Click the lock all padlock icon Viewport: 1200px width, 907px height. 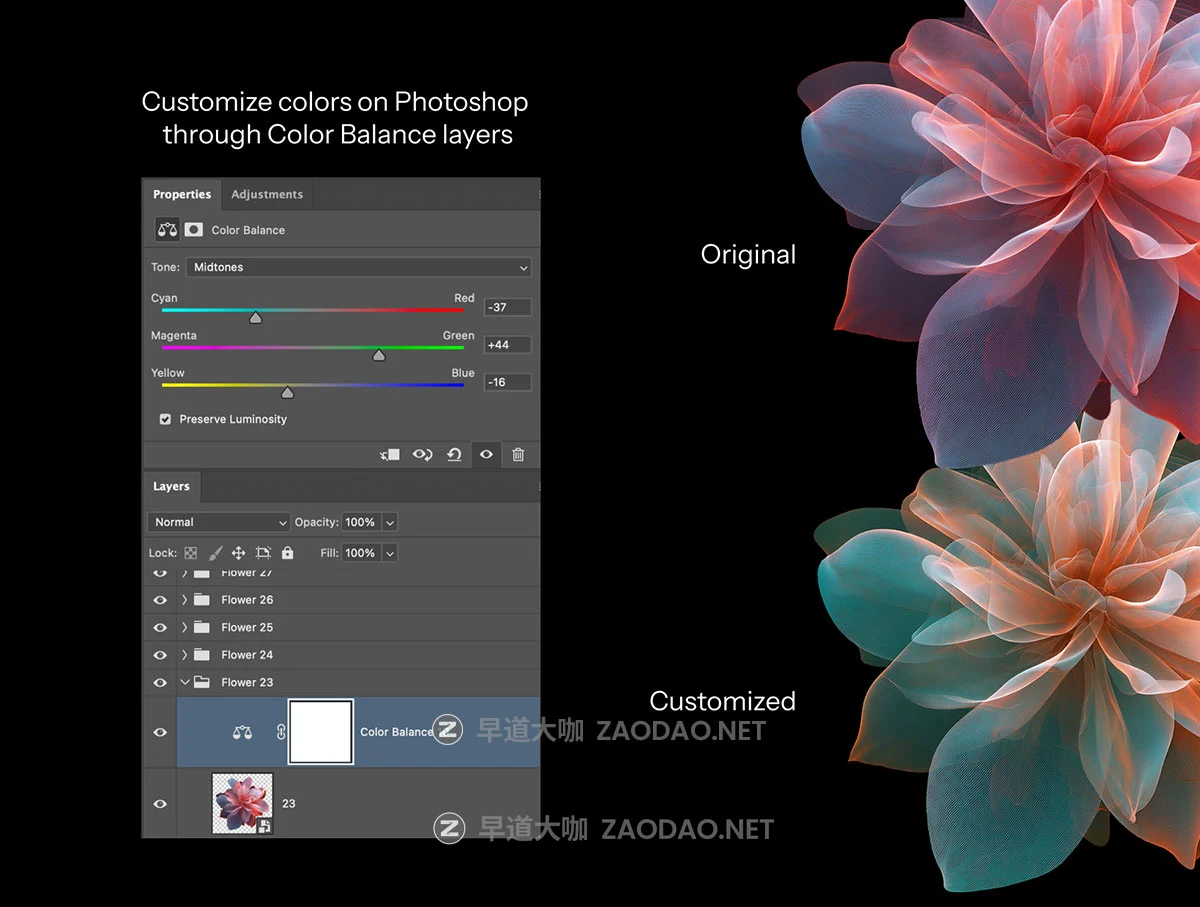click(x=288, y=553)
